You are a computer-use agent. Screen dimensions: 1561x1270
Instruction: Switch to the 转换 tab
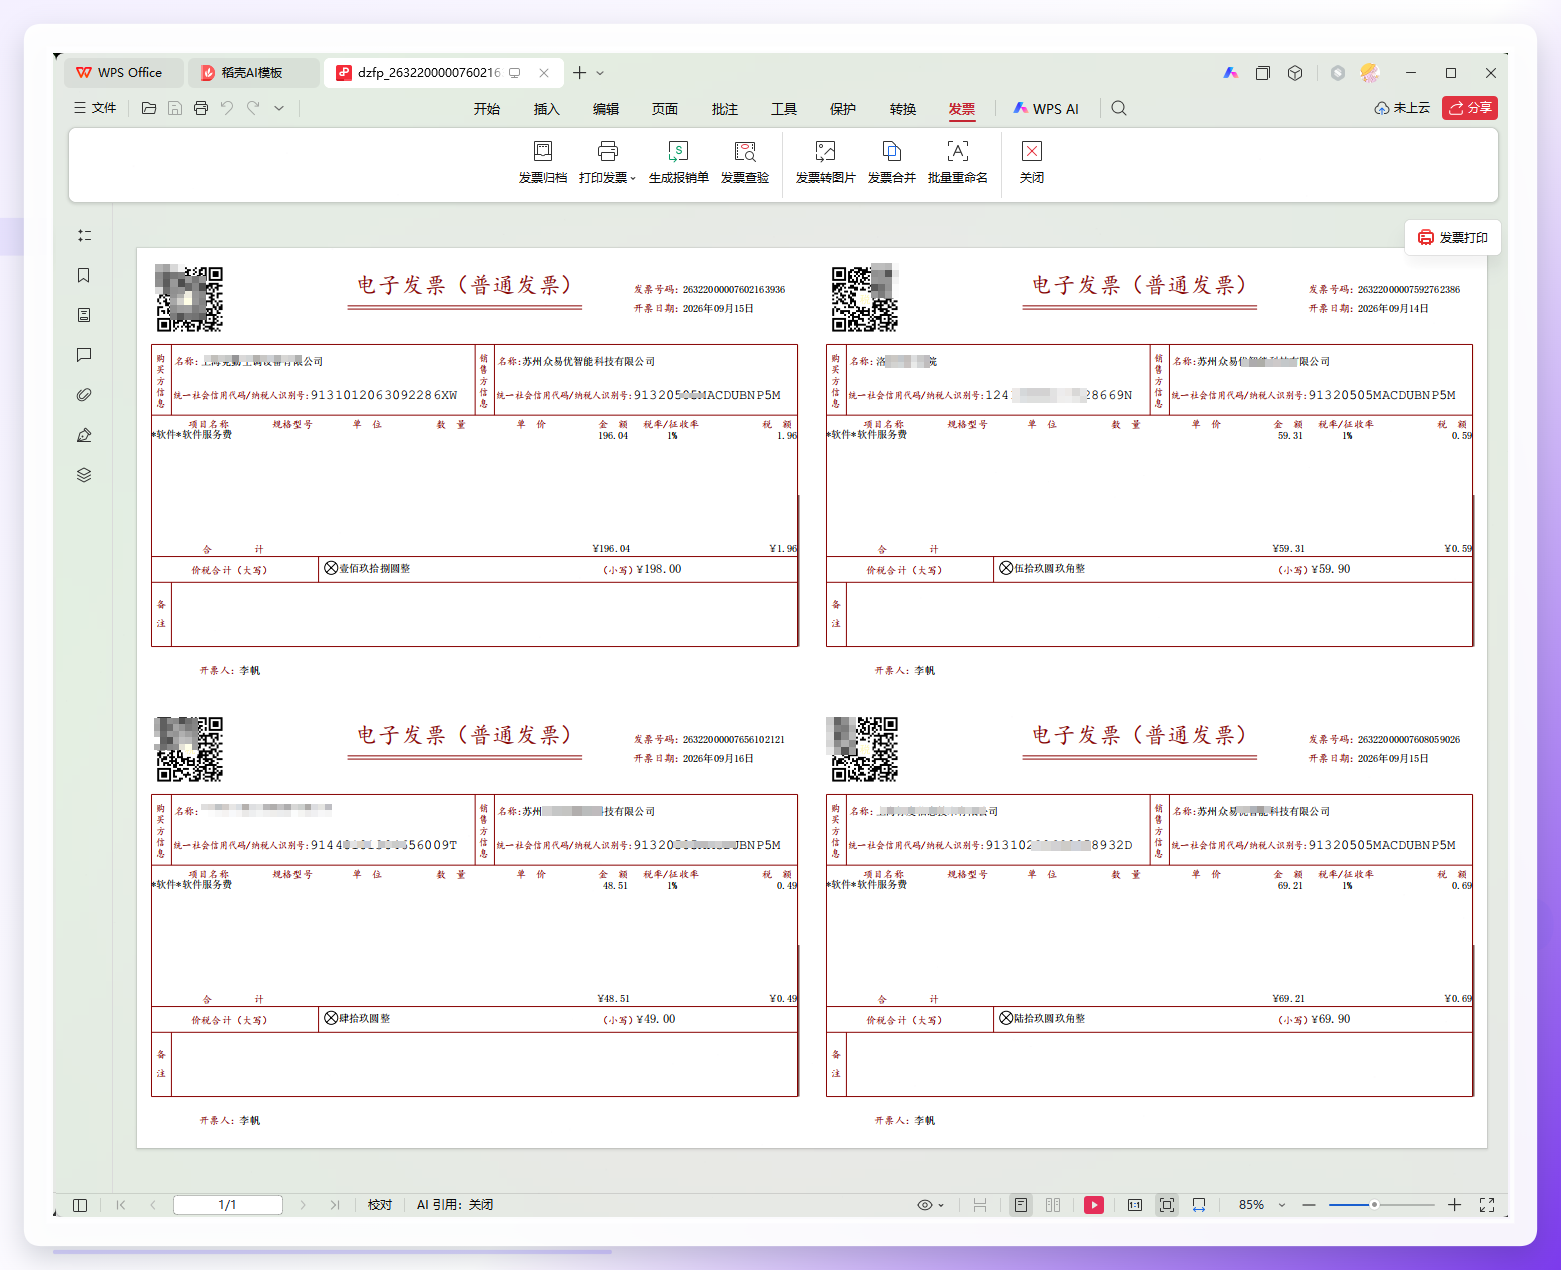pyautogui.click(x=903, y=109)
